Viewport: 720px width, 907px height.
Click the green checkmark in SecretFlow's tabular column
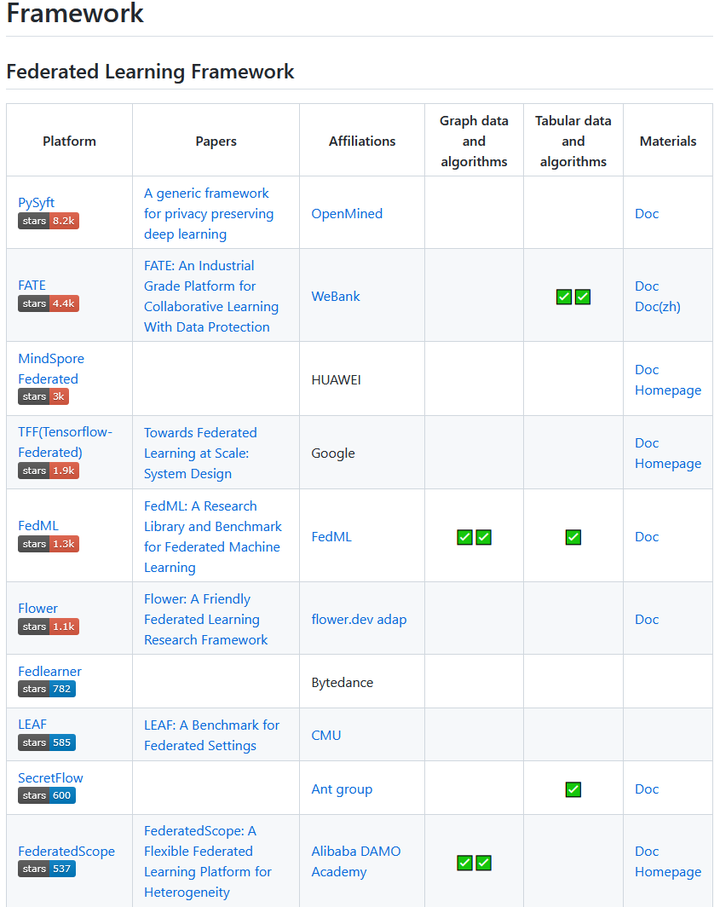[x=573, y=790]
